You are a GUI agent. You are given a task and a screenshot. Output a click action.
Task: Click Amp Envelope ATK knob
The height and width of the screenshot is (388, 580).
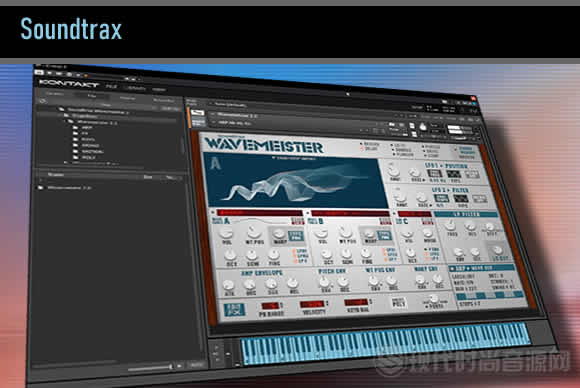[x=229, y=285]
